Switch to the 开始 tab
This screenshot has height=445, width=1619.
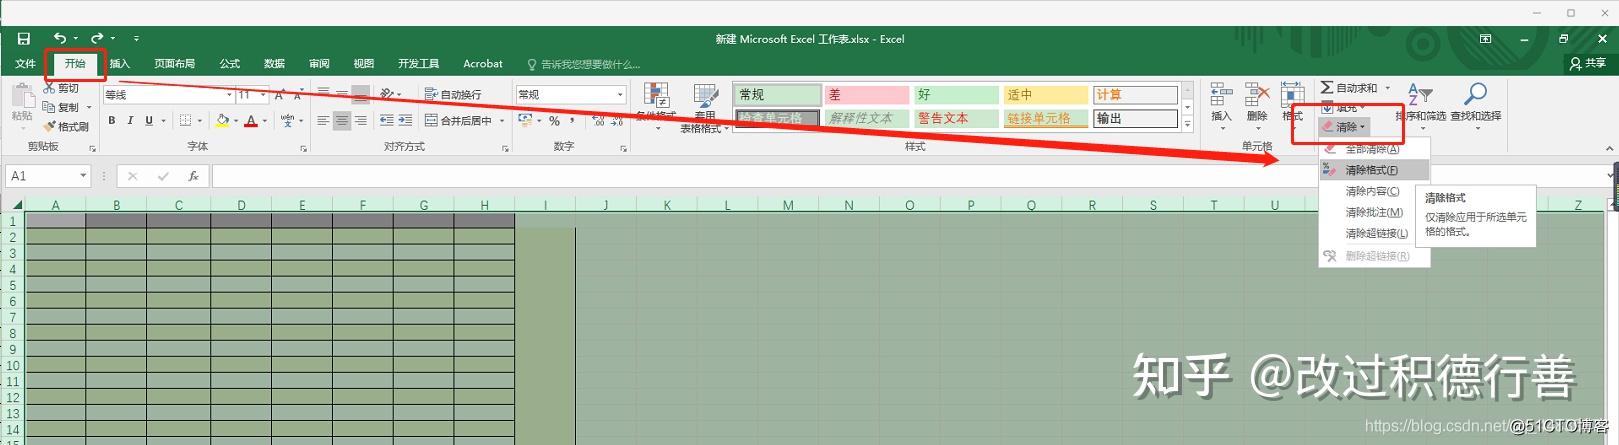(x=75, y=64)
